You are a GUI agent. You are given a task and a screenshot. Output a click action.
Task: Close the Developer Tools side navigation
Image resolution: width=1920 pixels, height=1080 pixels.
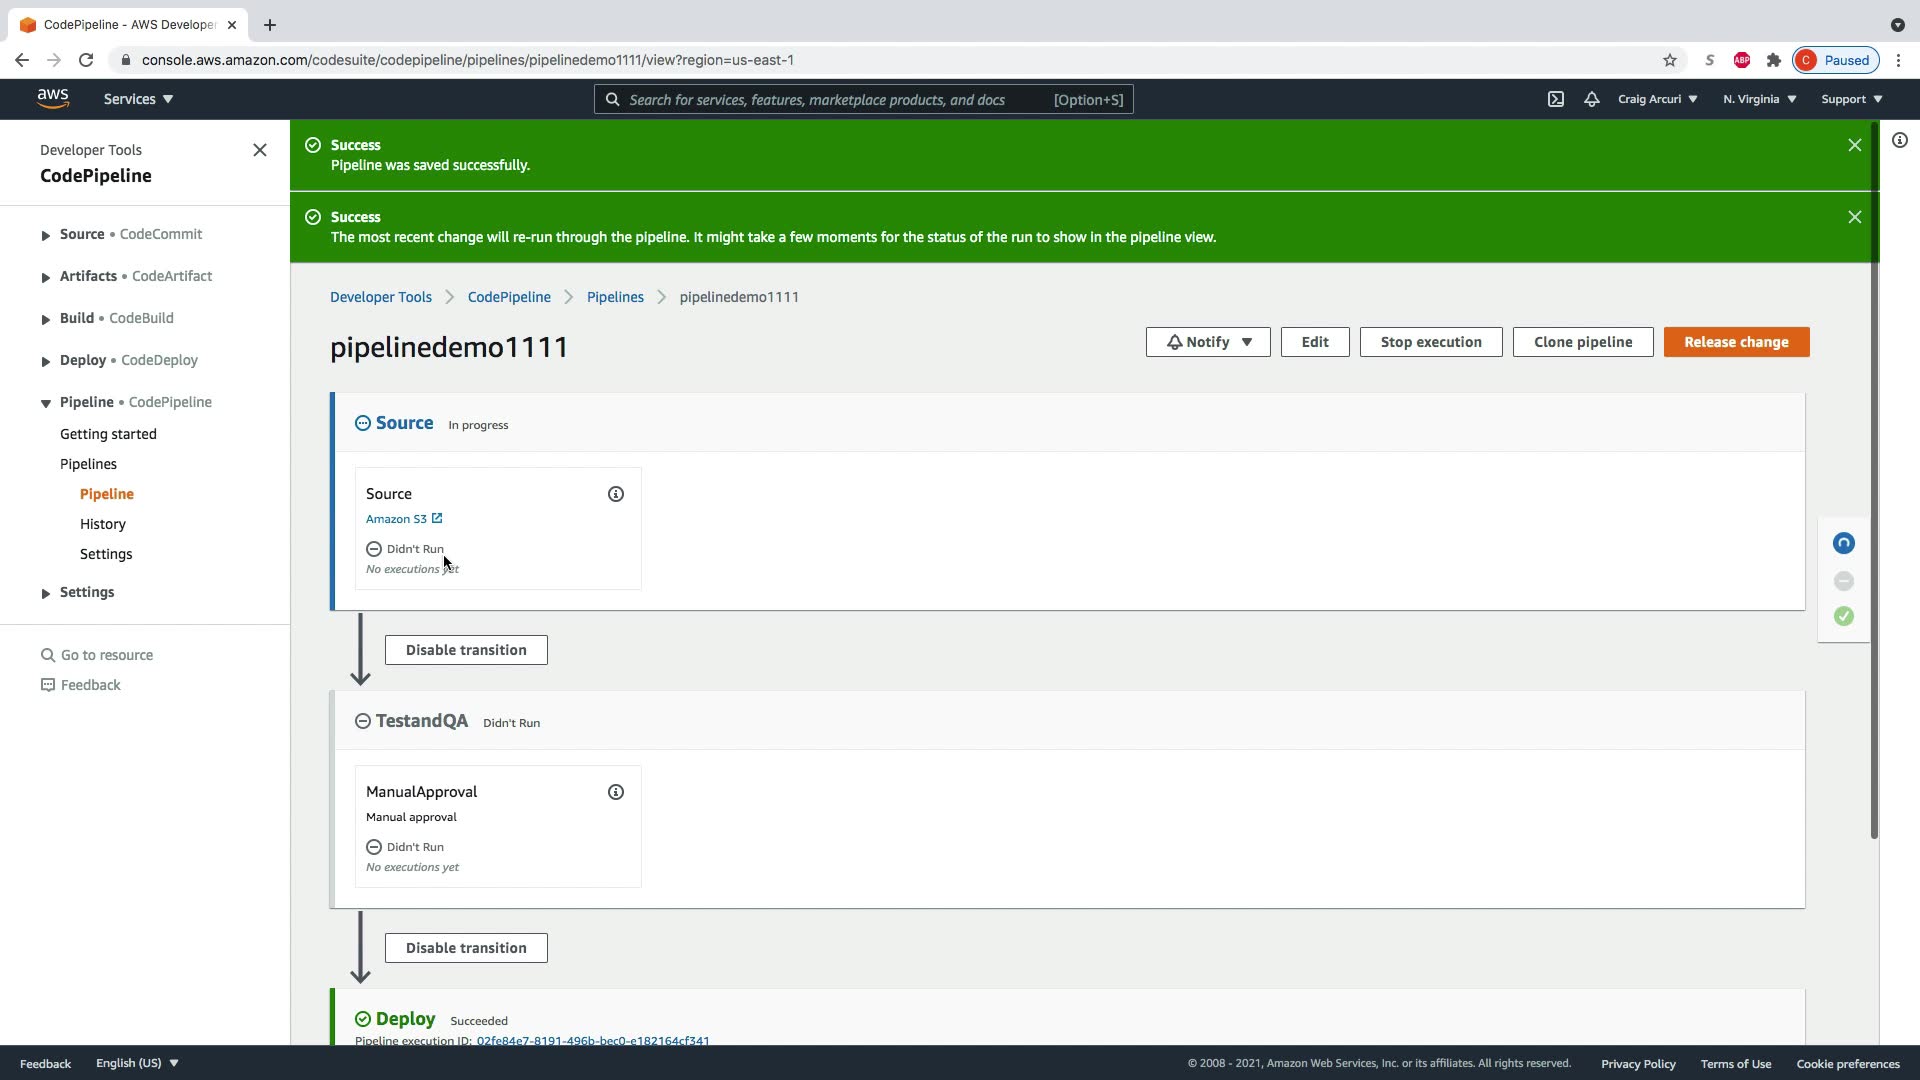click(x=260, y=150)
